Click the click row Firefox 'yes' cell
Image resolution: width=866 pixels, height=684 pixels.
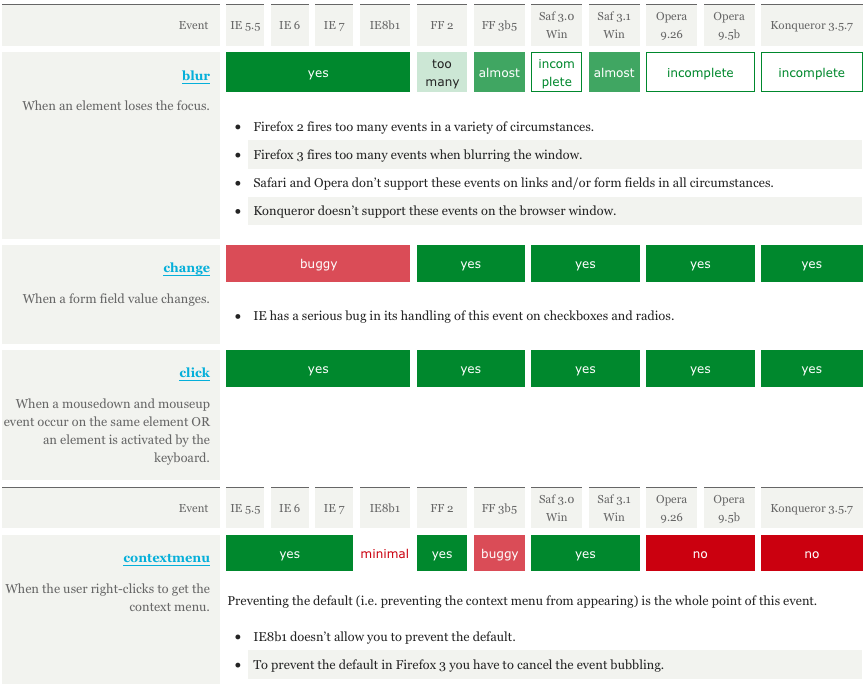point(471,369)
